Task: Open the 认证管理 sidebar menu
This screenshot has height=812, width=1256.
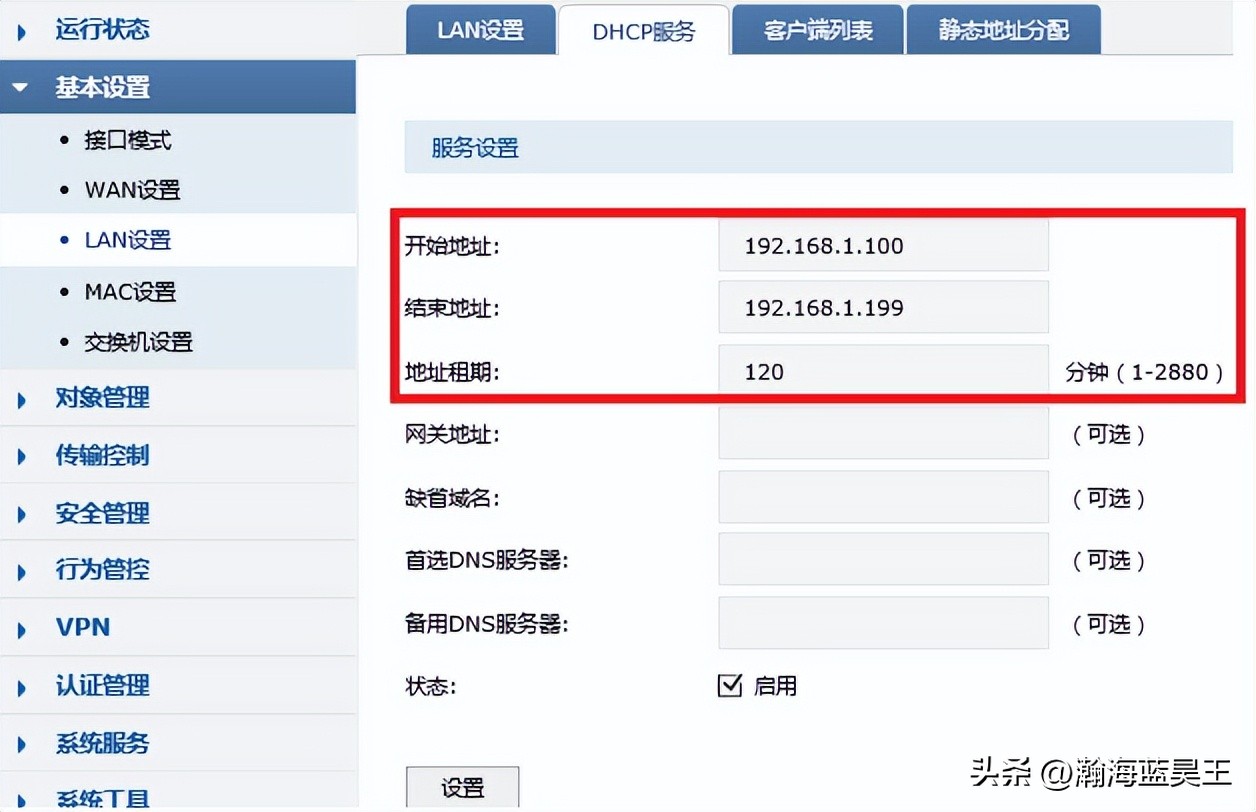Action: point(100,685)
